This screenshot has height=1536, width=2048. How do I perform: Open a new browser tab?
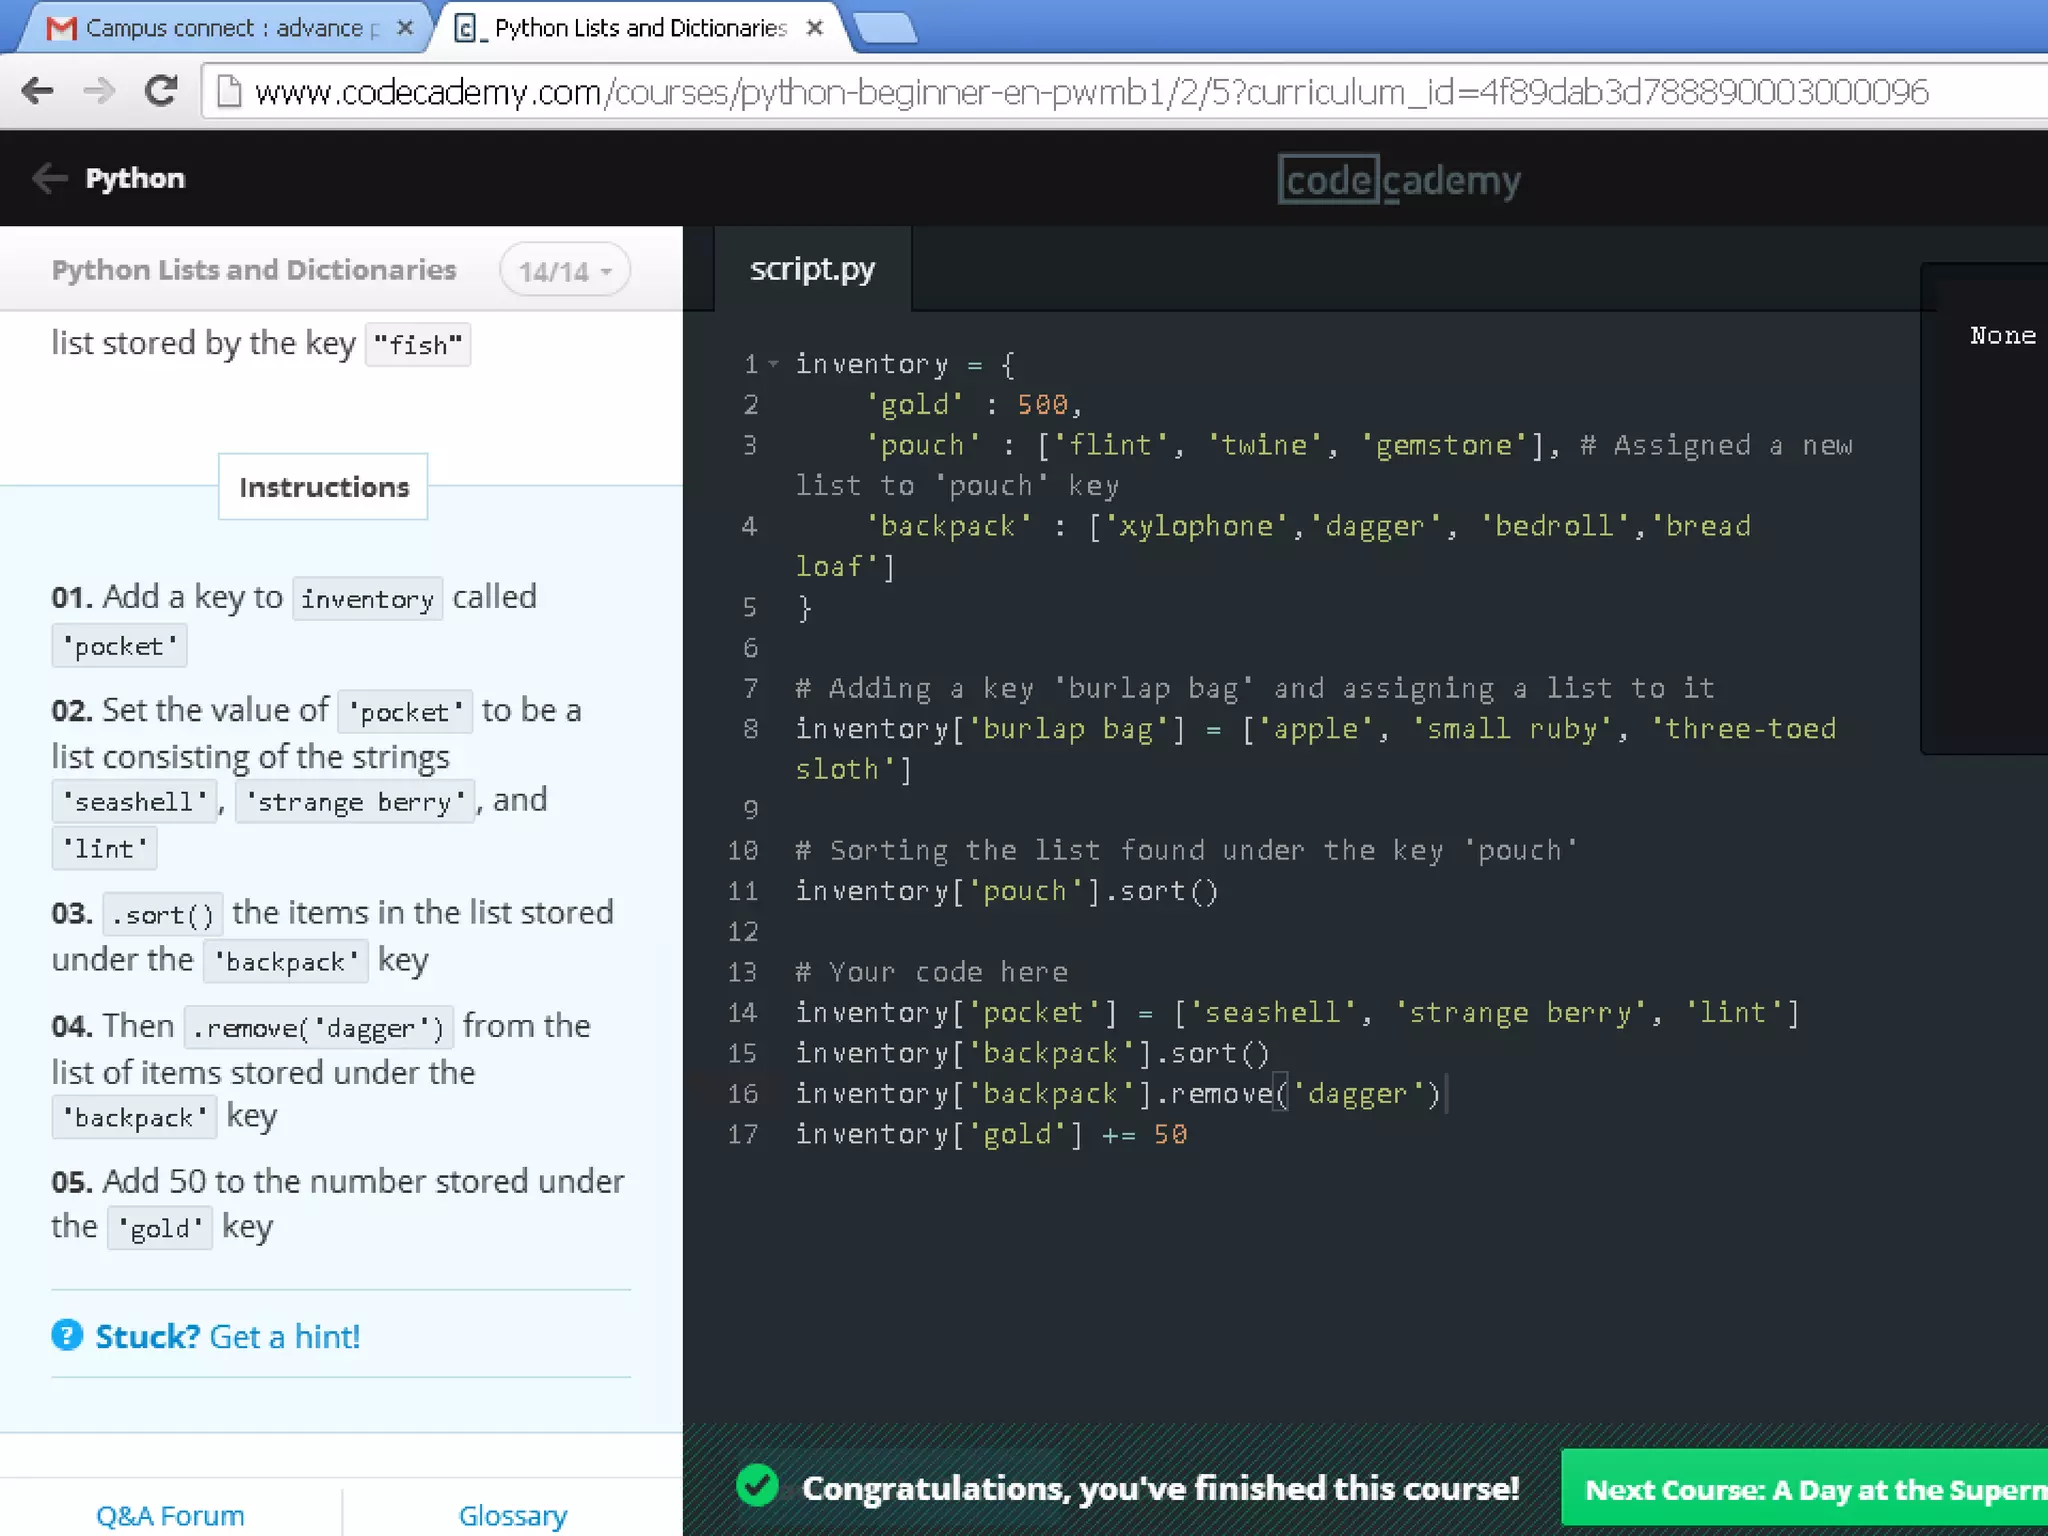[x=886, y=28]
